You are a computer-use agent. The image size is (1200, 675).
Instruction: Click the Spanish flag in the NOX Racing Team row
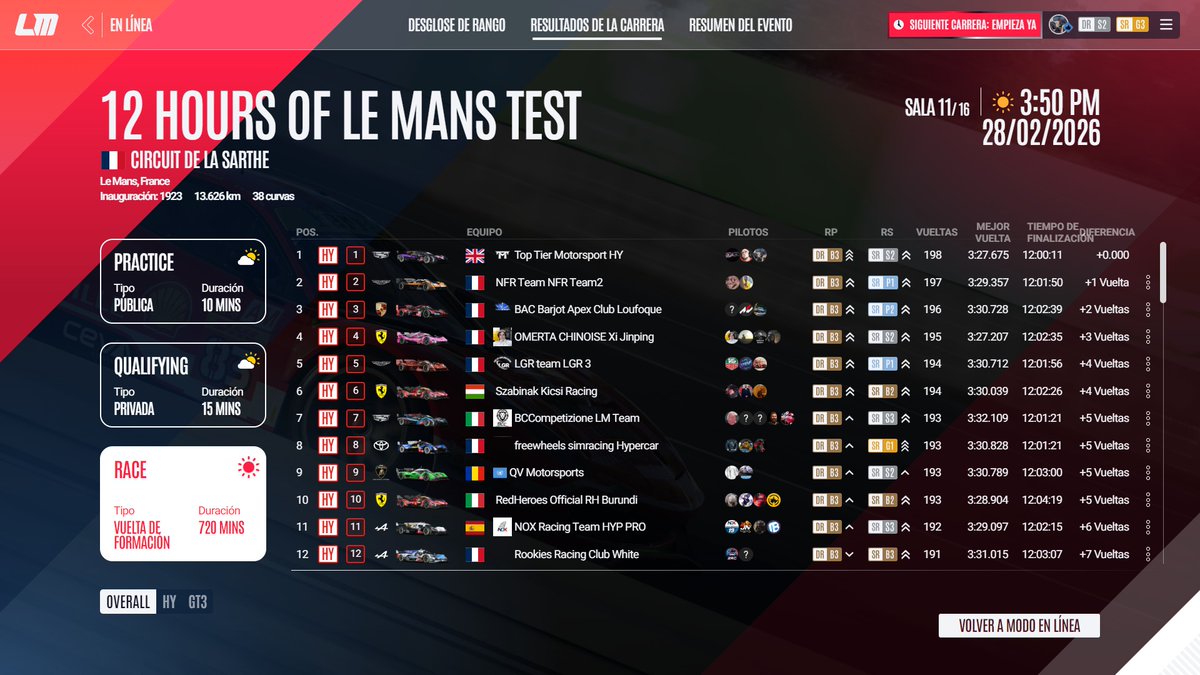475,527
